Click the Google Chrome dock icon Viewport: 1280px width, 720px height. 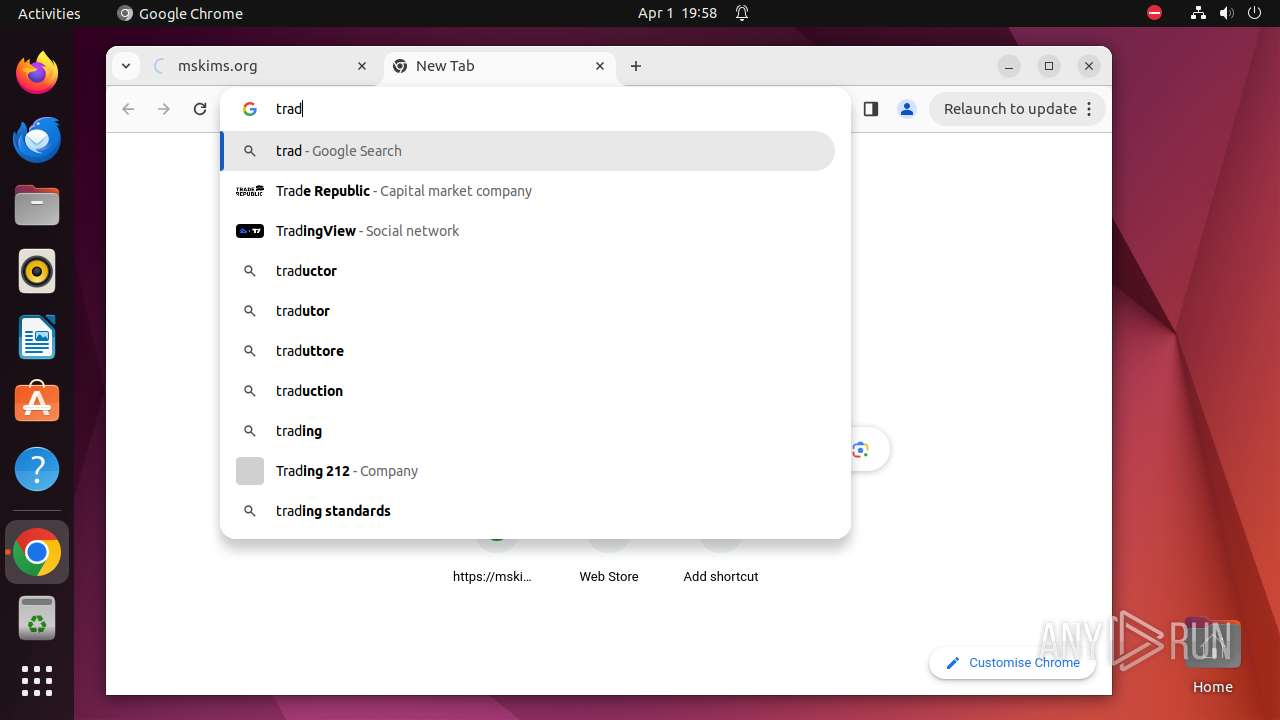(37, 552)
